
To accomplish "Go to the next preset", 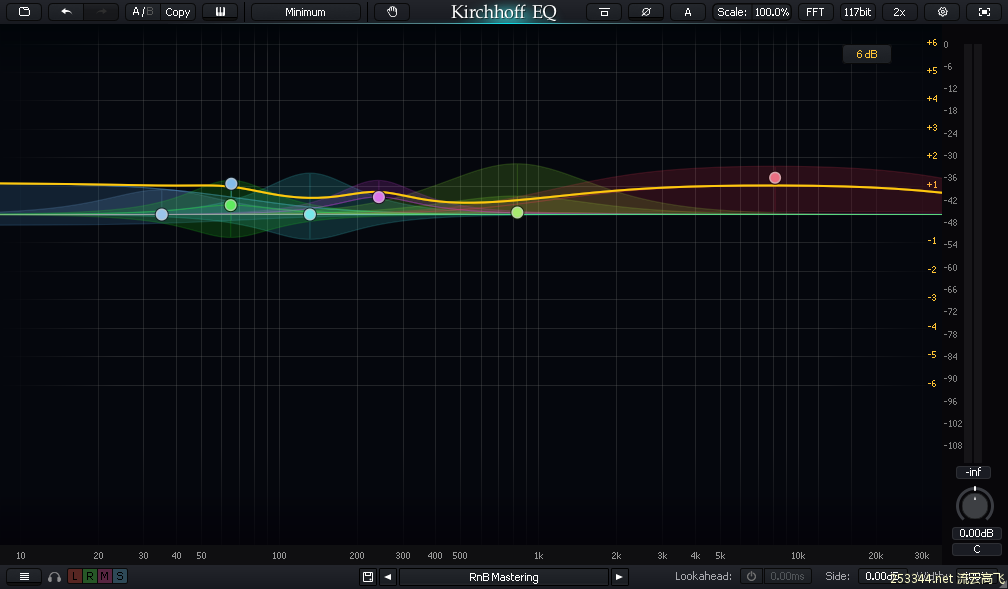I will tap(619, 577).
